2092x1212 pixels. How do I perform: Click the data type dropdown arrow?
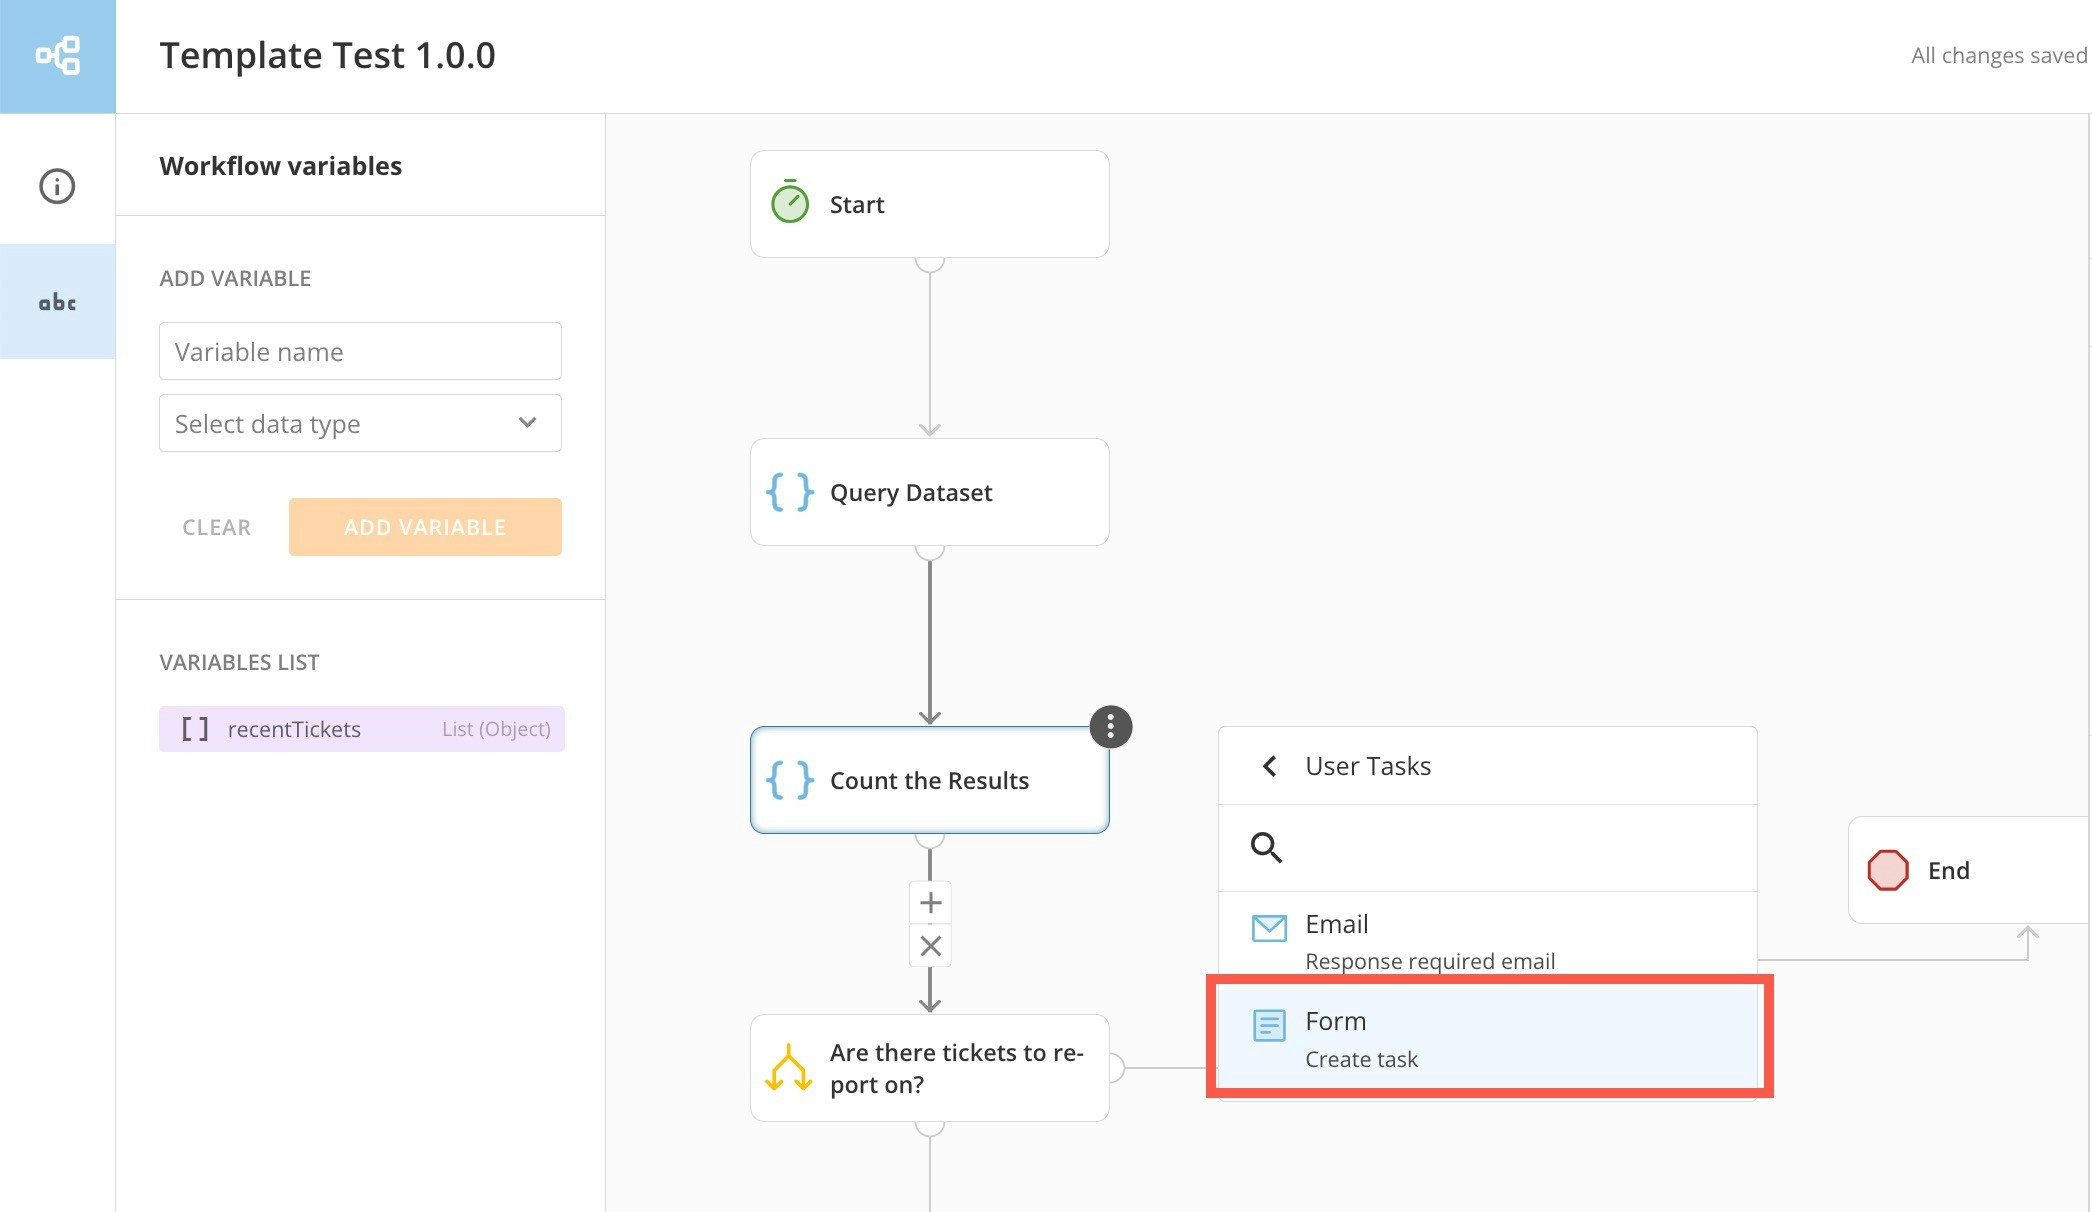point(527,423)
